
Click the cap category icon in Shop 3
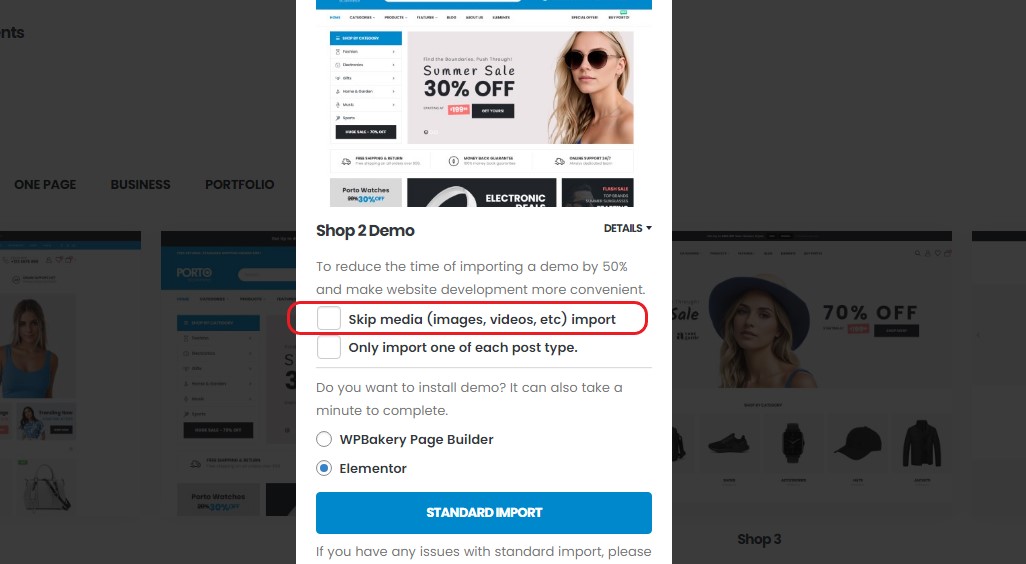(x=857, y=443)
